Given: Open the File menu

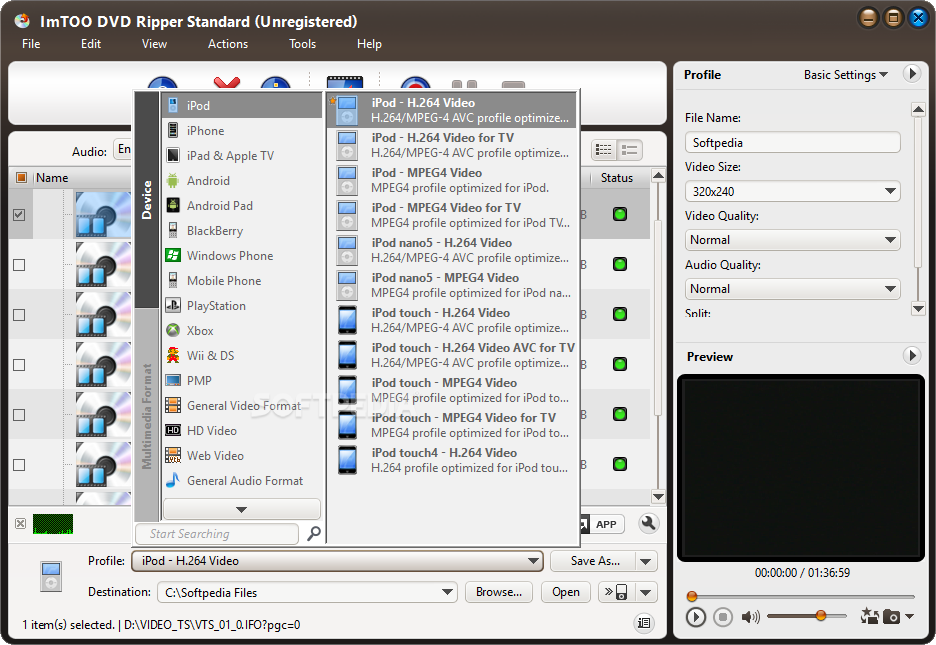Looking at the screenshot, I should [31, 44].
